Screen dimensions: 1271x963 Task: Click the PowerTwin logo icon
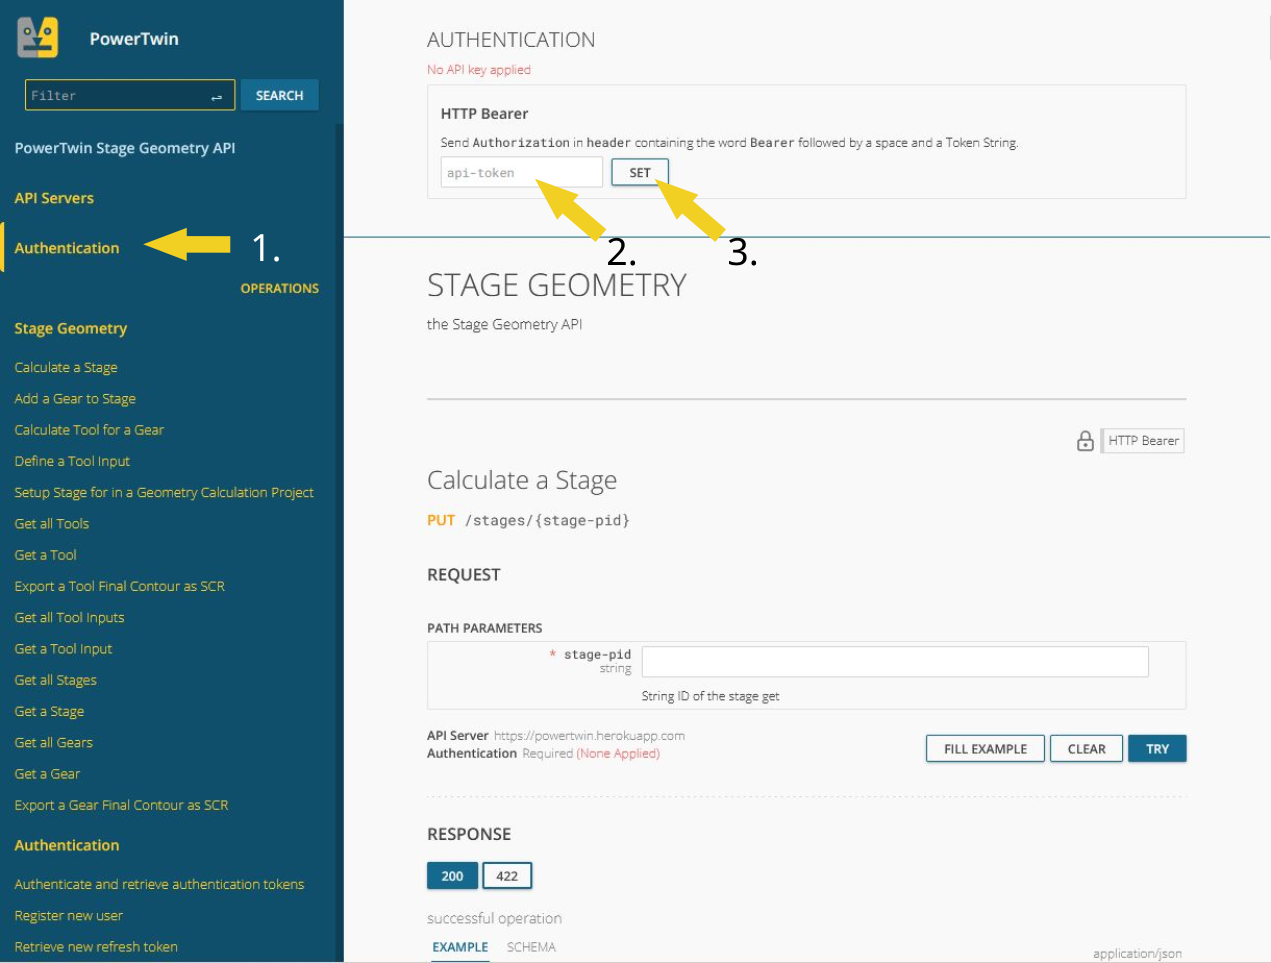click(x=38, y=38)
